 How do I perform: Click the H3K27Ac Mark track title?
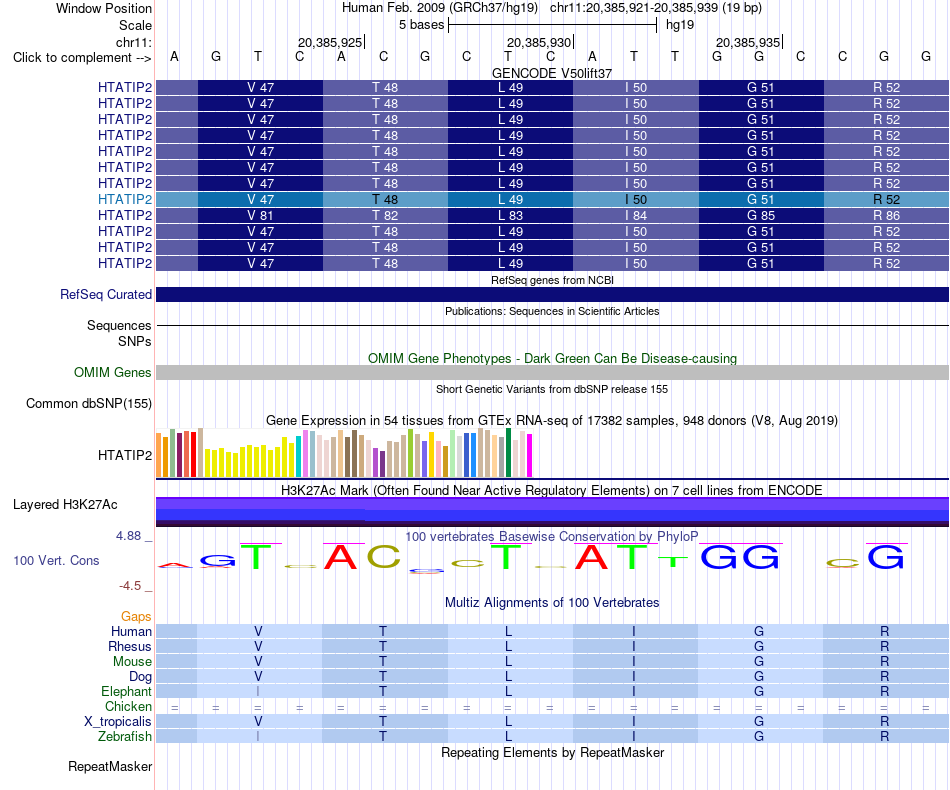coord(552,490)
